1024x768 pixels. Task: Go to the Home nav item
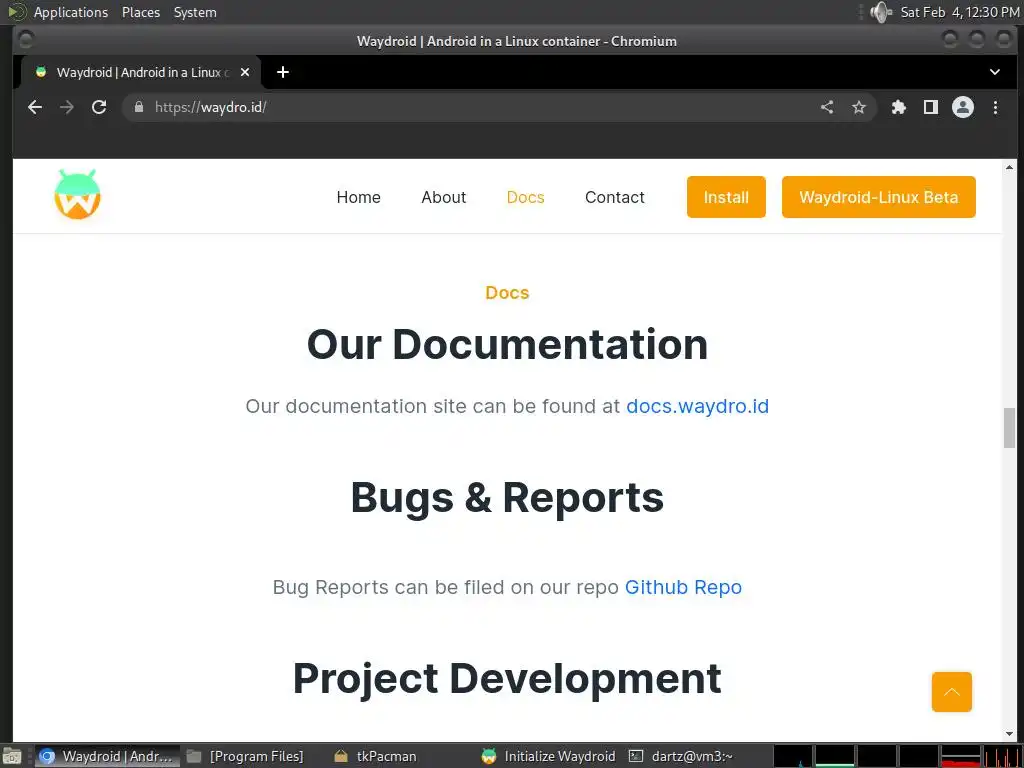(x=359, y=197)
